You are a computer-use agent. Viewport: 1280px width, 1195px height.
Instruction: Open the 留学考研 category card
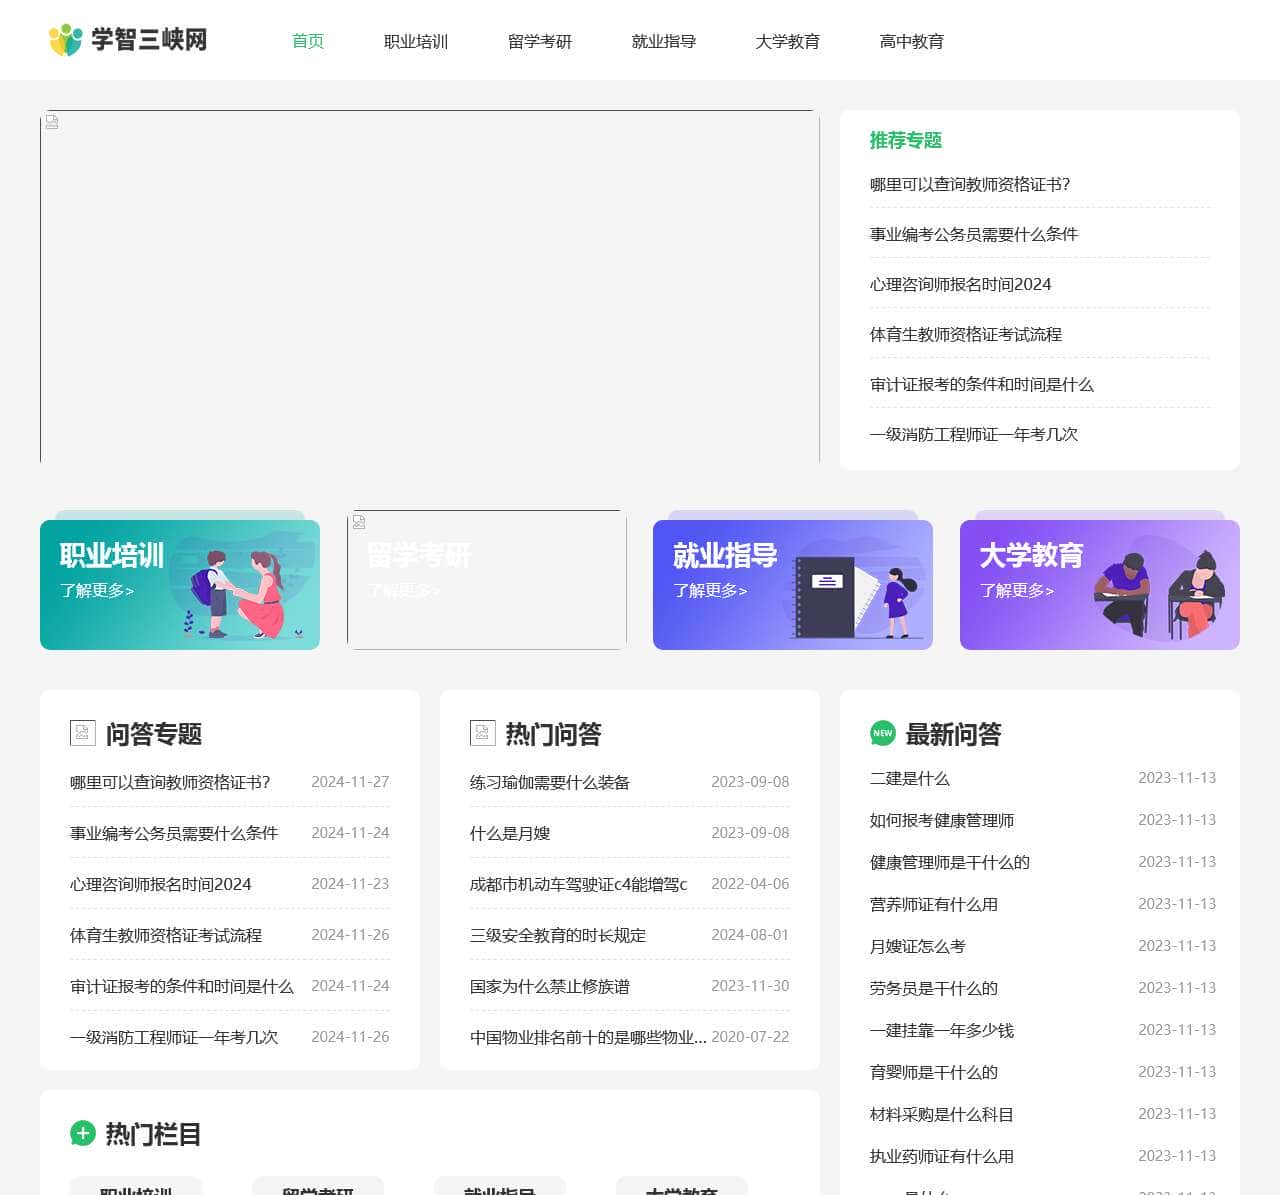(x=486, y=581)
